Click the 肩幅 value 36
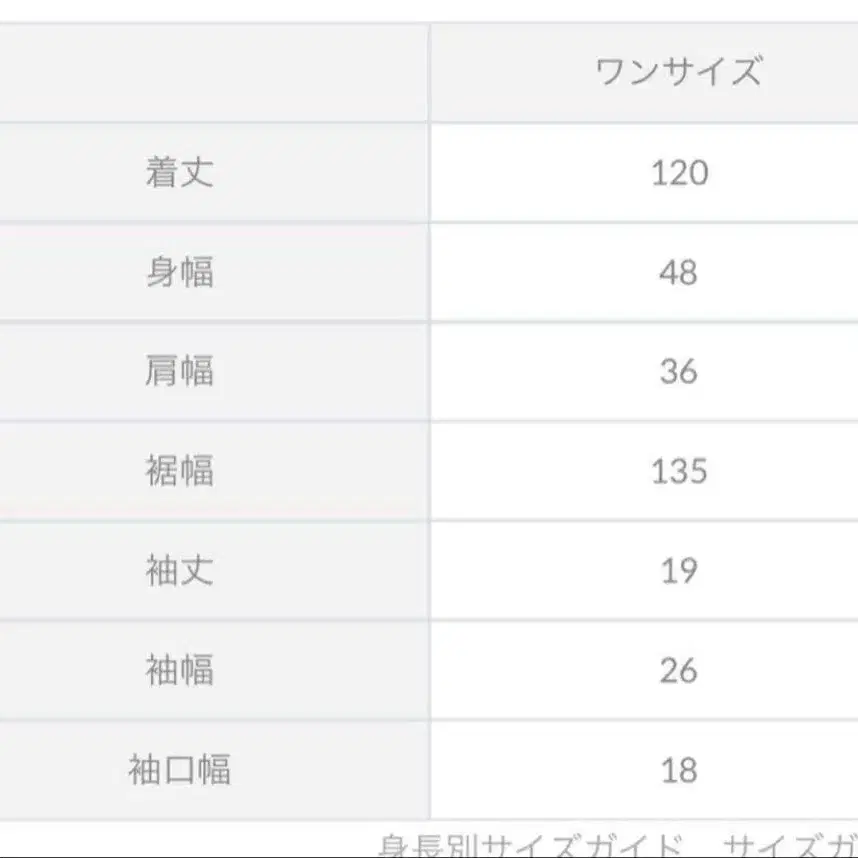Image resolution: width=858 pixels, height=858 pixels. click(x=678, y=371)
